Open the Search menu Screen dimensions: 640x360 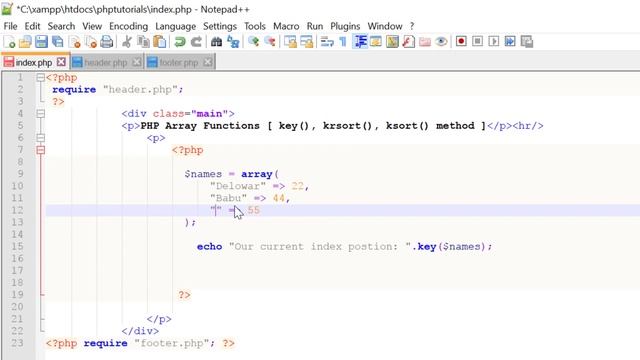pos(61,26)
